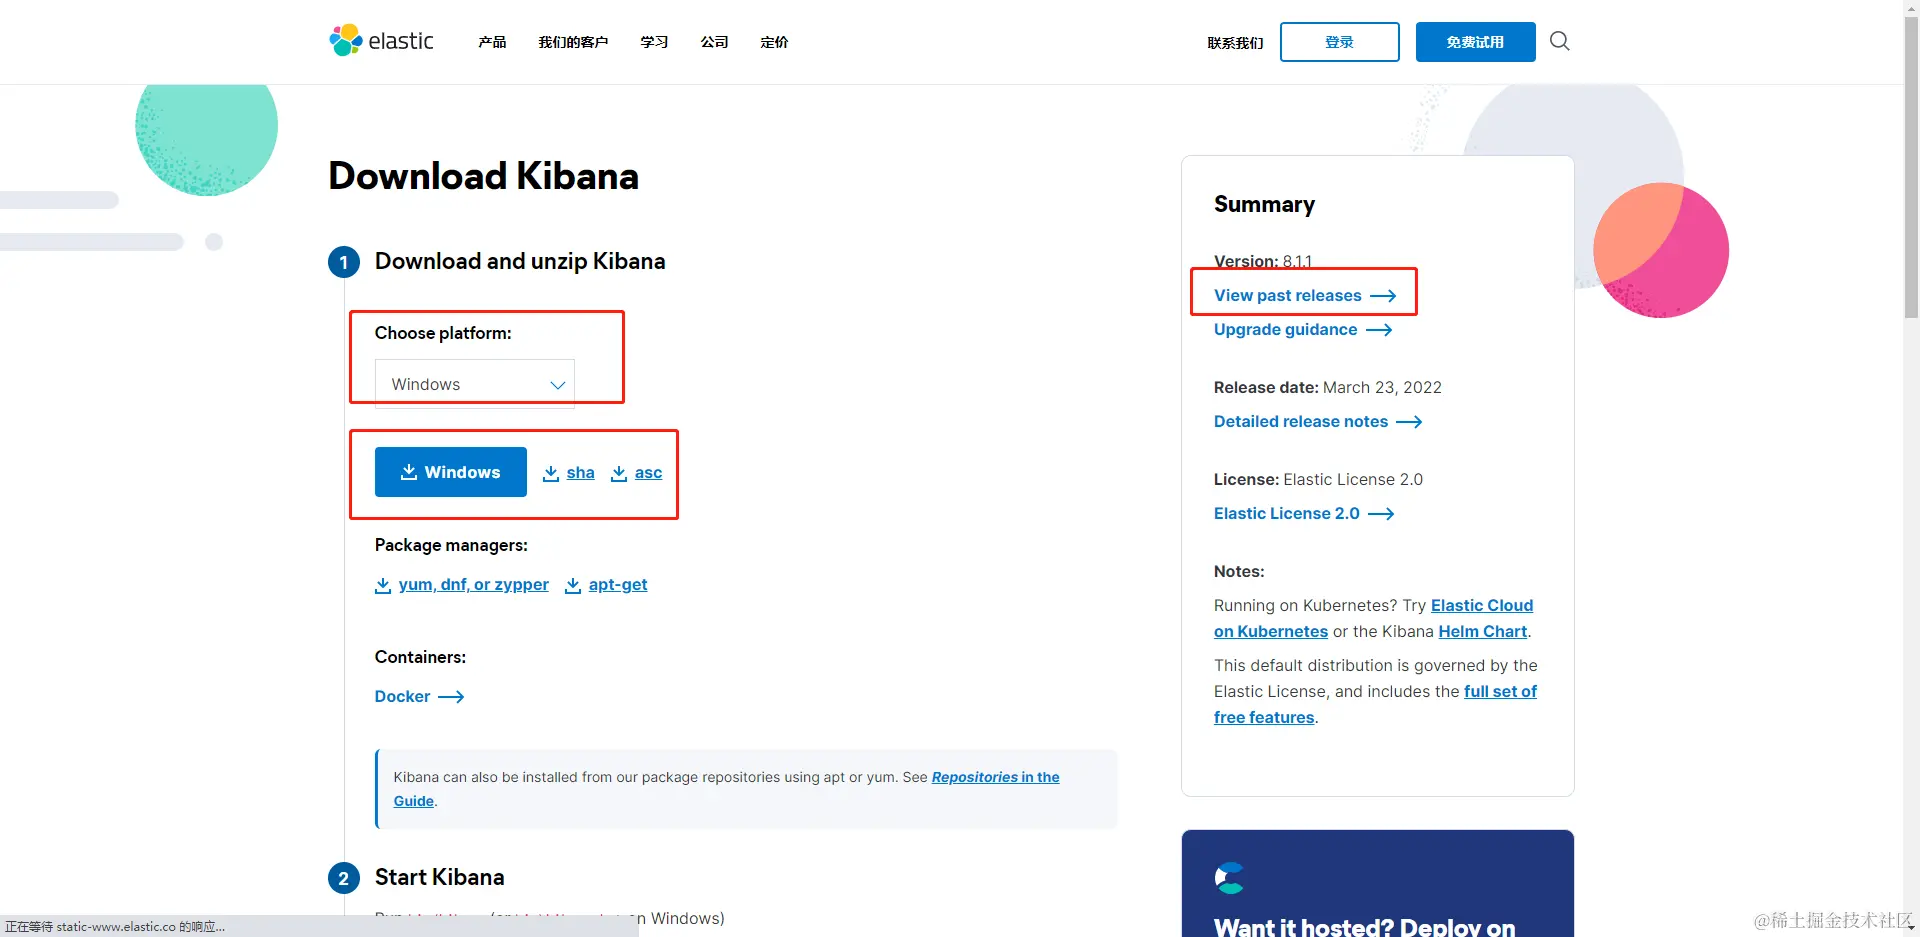Open the 产品 menu in the navigation

[x=491, y=42]
